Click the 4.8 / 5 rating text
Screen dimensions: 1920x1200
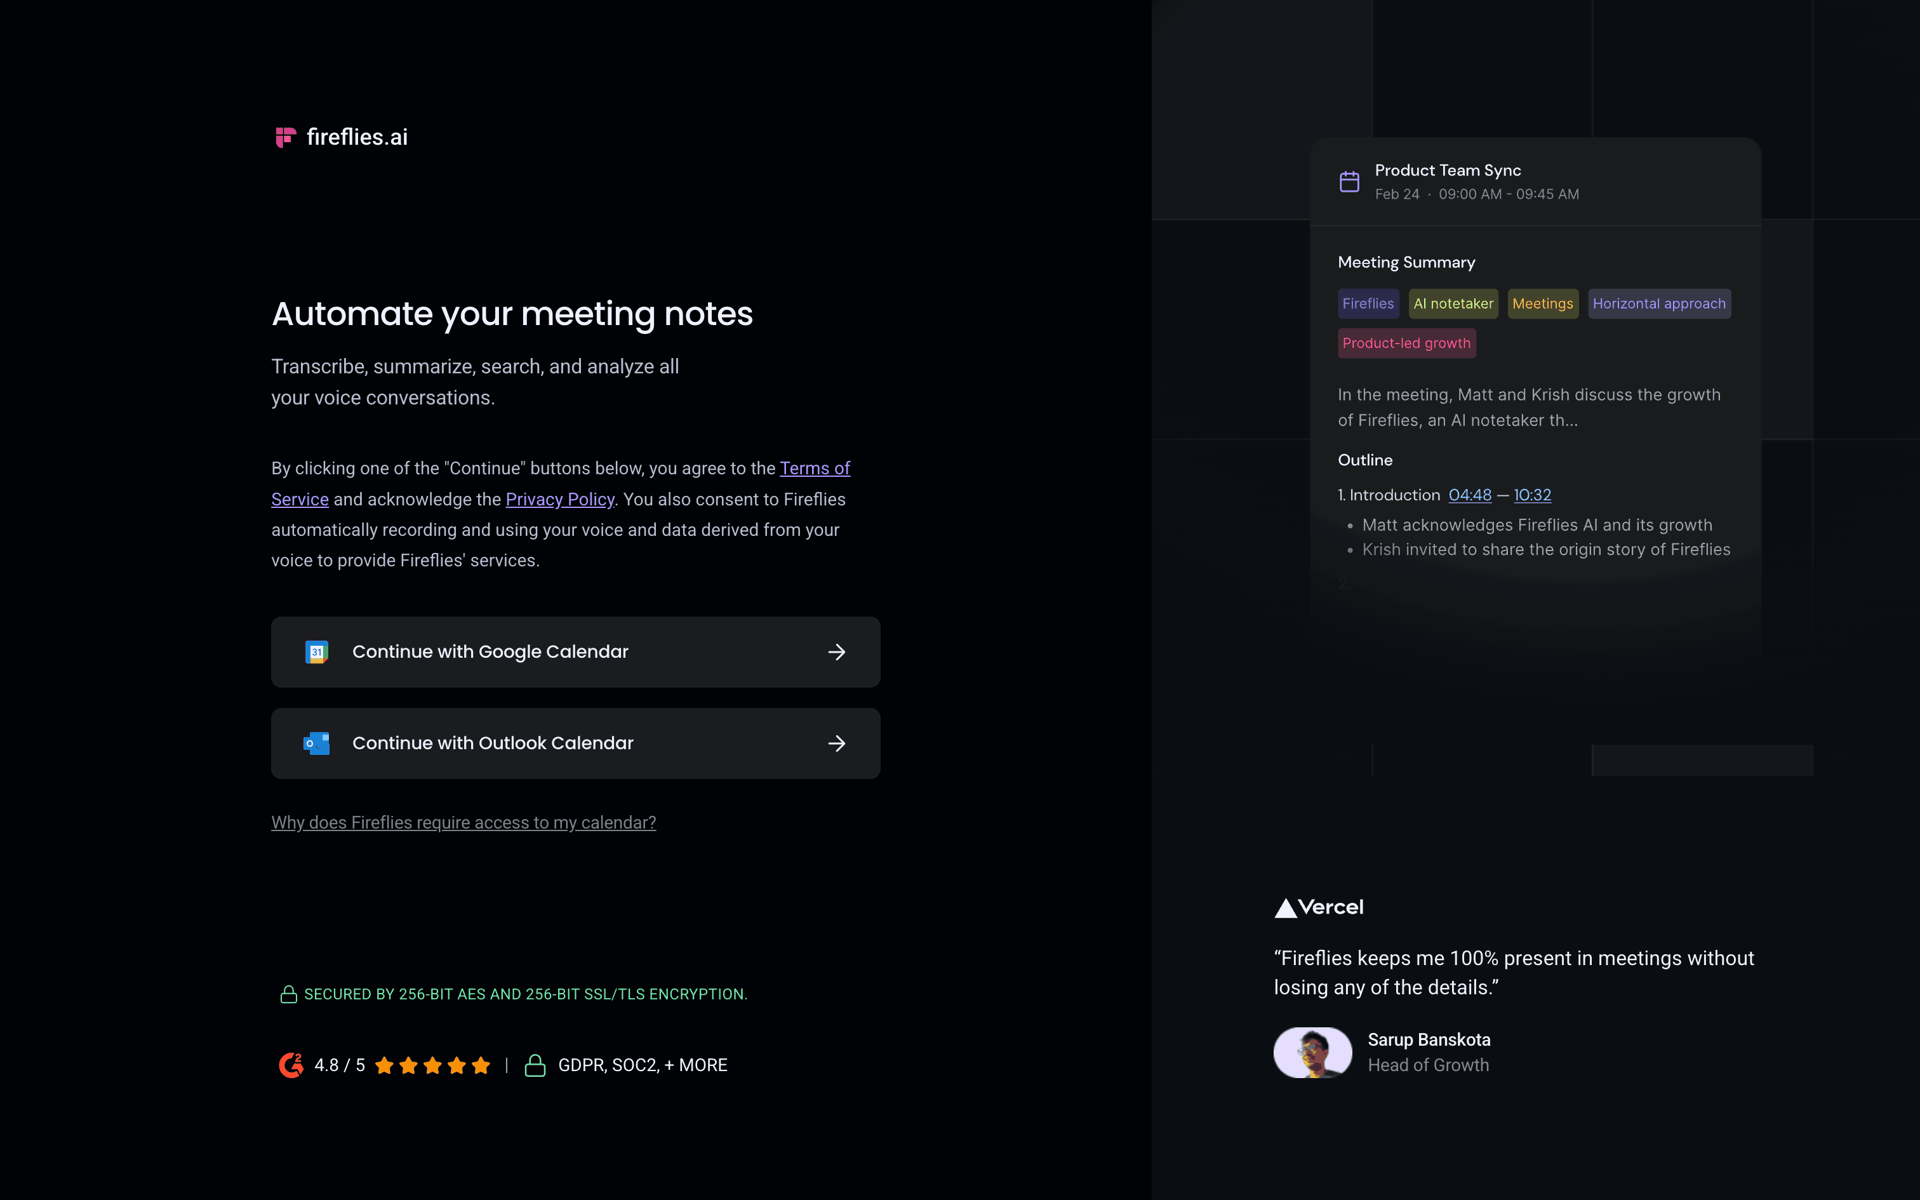[340, 1065]
